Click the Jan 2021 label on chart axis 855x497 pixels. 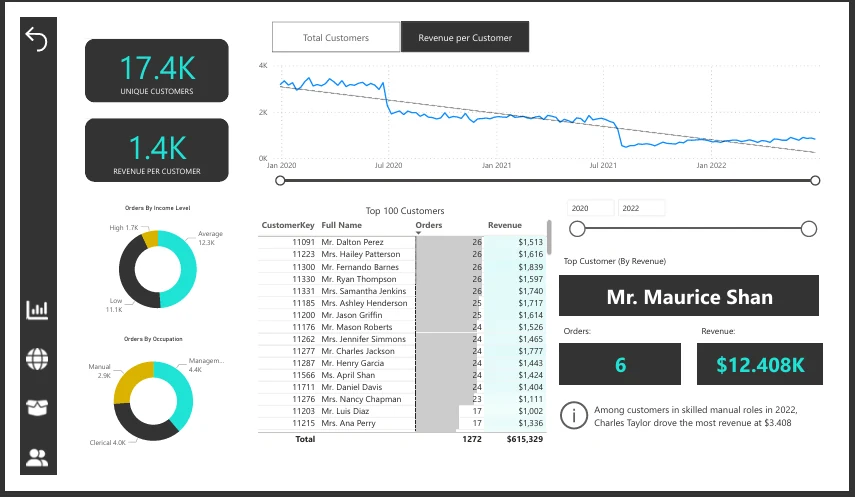pyautogui.click(x=496, y=165)
